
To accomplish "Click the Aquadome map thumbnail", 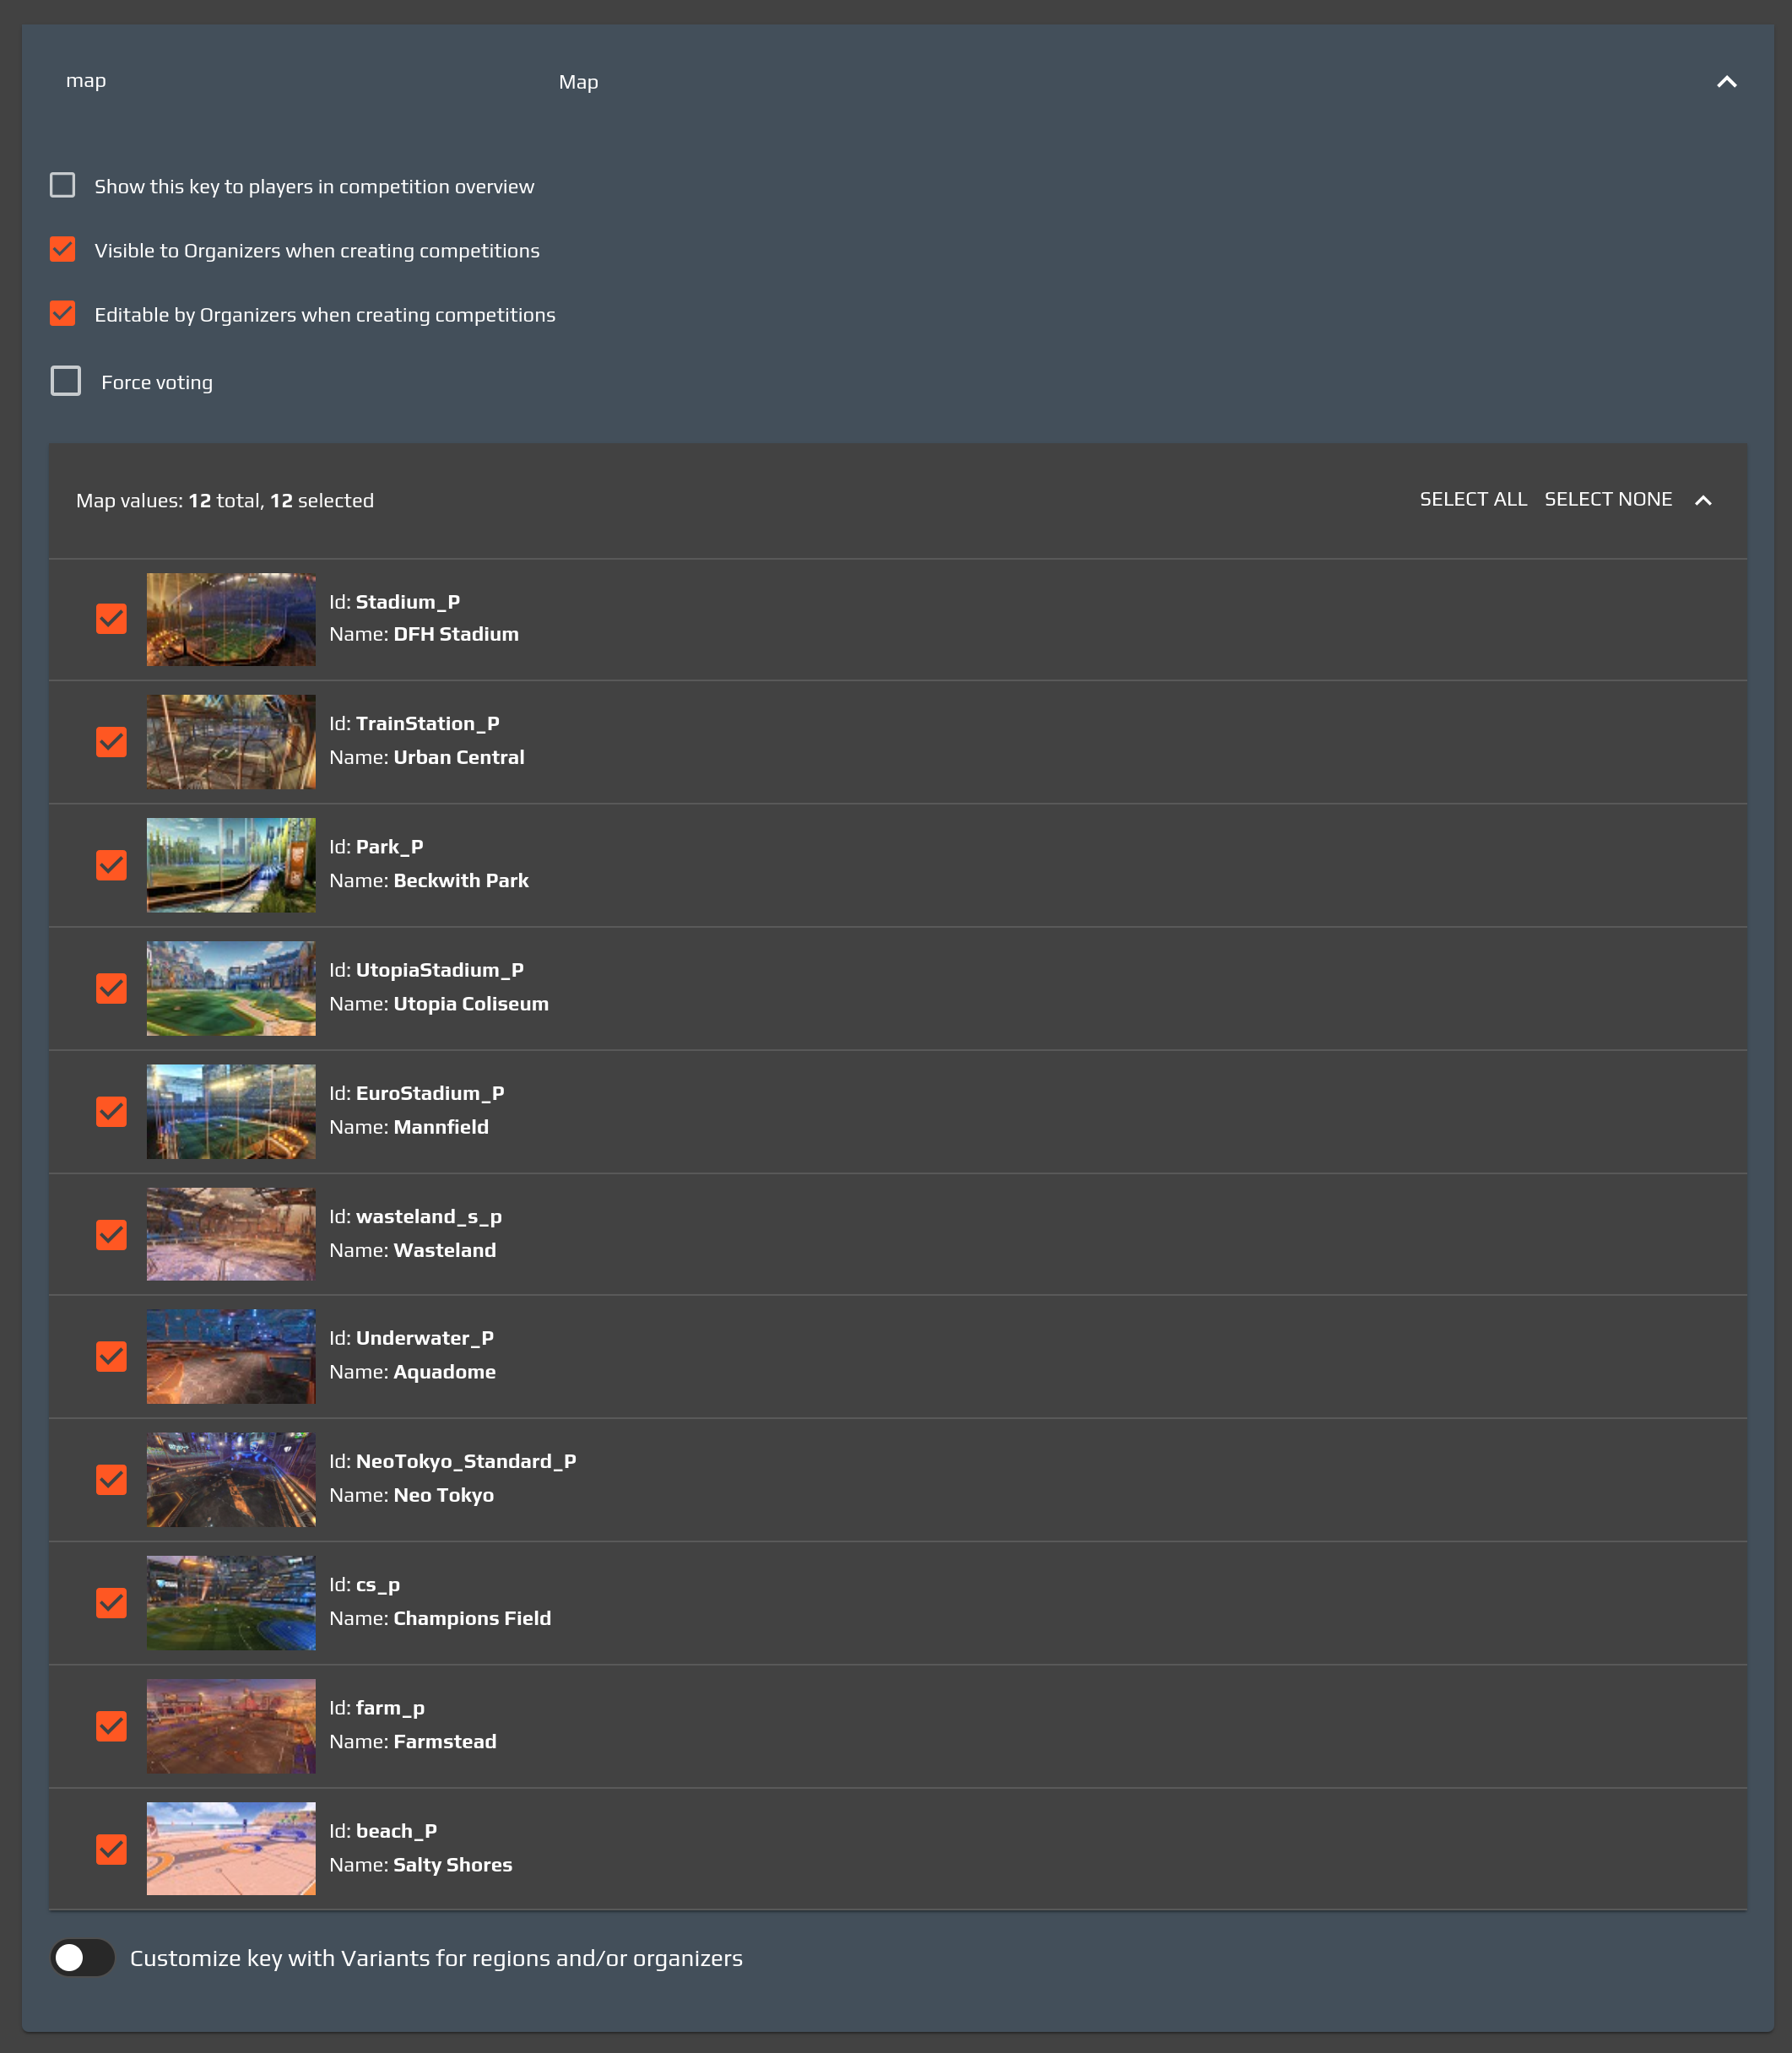I will click(230, 1356).
